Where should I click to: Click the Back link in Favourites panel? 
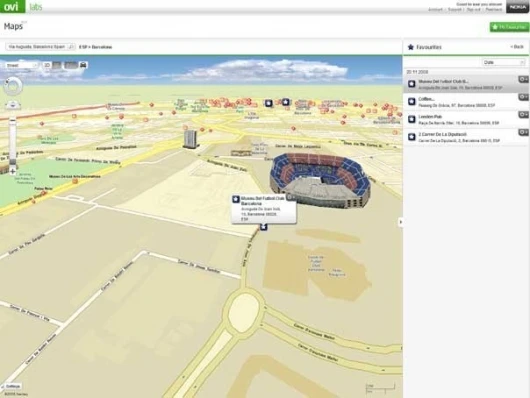[x=517, y=47]
